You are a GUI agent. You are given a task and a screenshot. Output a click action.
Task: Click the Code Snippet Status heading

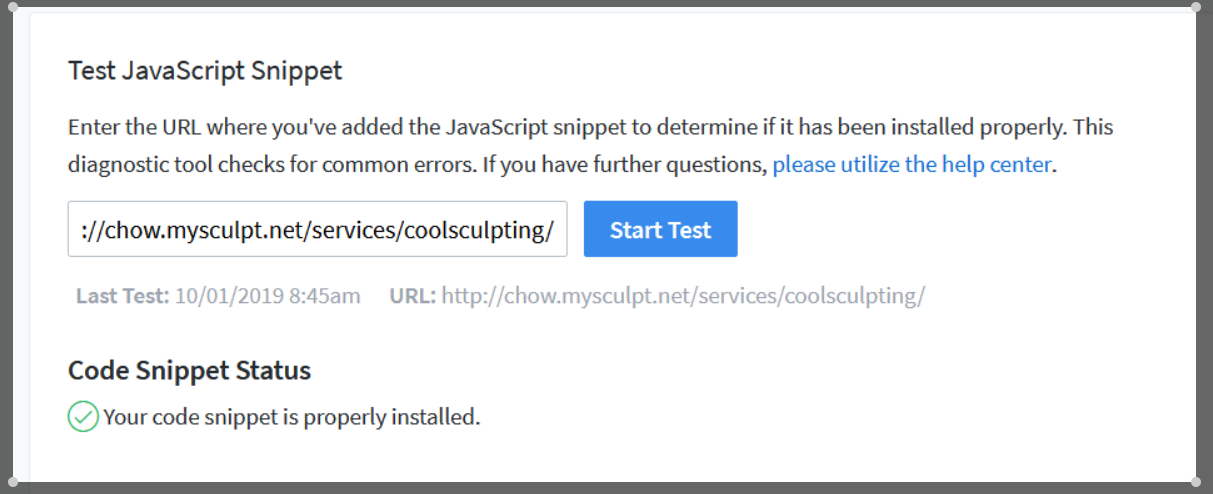point(189,371)
